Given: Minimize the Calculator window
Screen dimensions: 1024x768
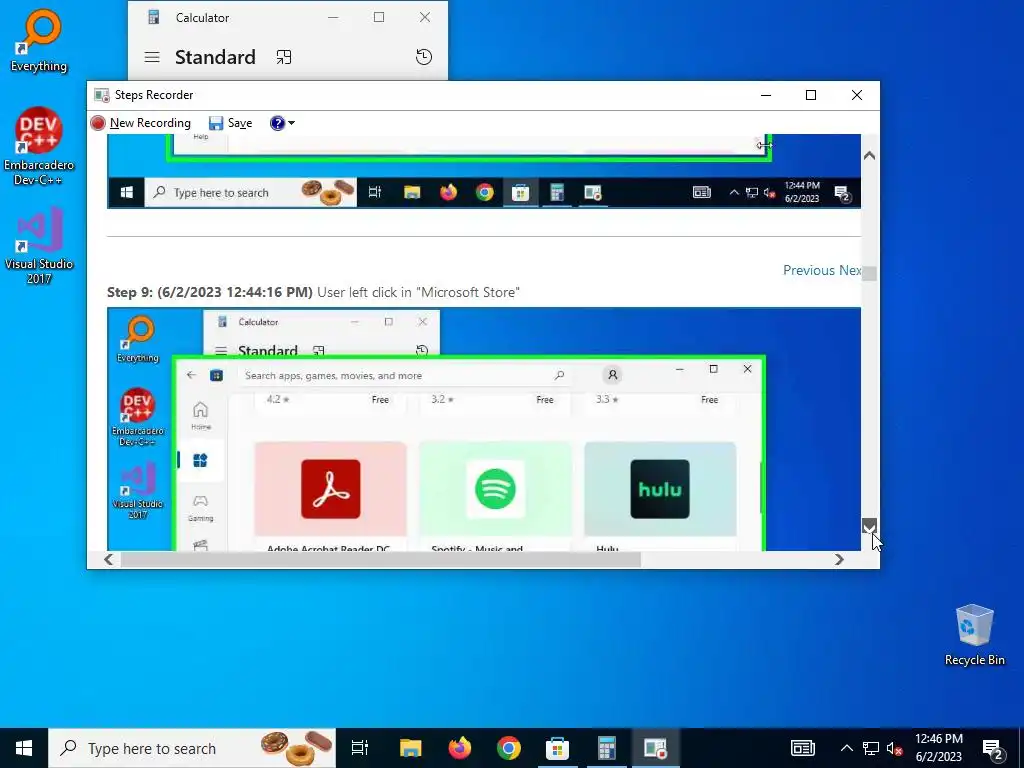Looking at the screenshot, I should click(333, 18).
